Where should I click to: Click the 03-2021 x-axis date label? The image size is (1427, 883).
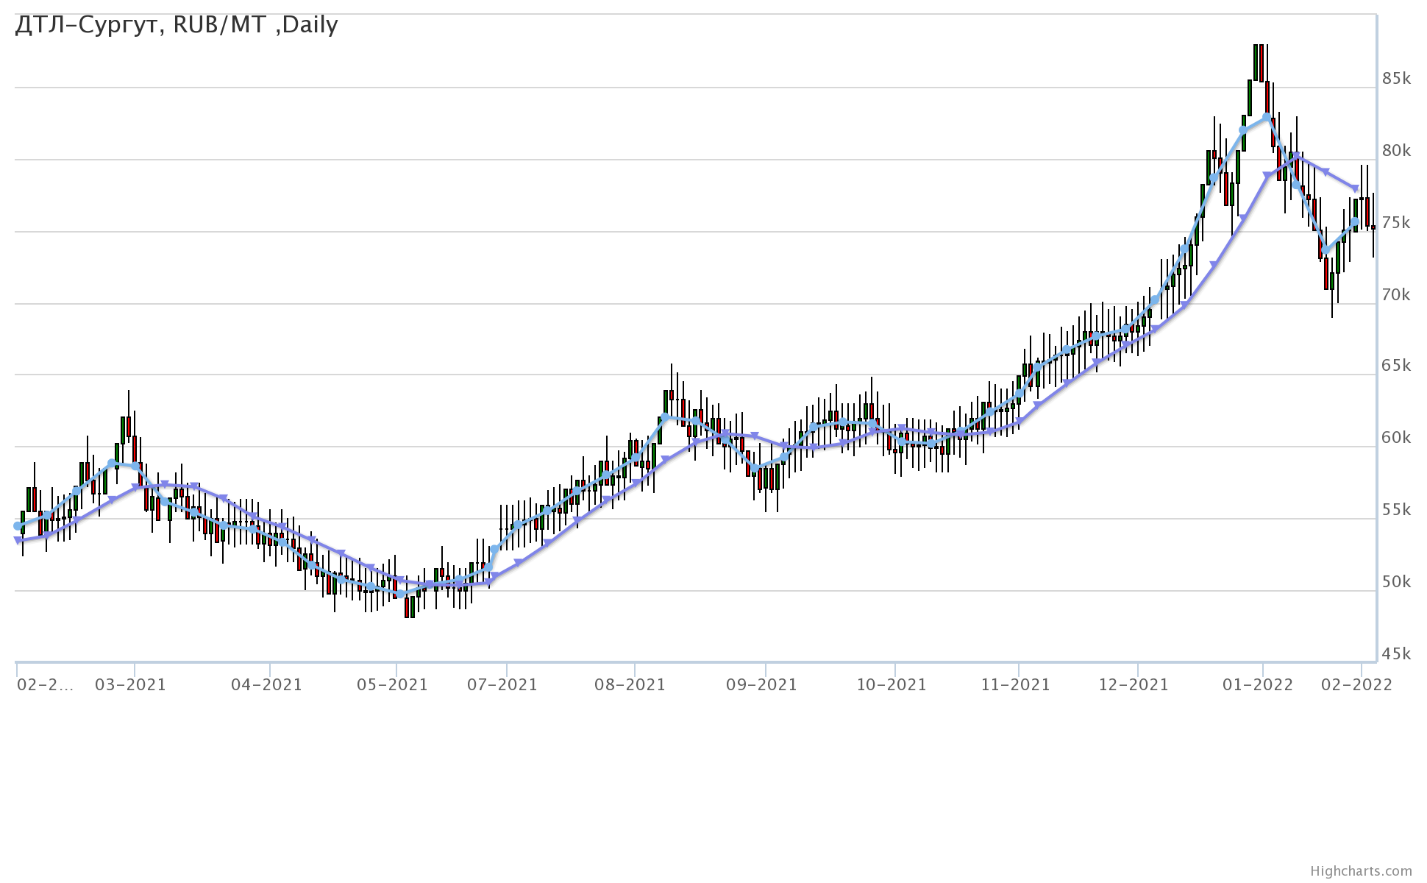130,685
